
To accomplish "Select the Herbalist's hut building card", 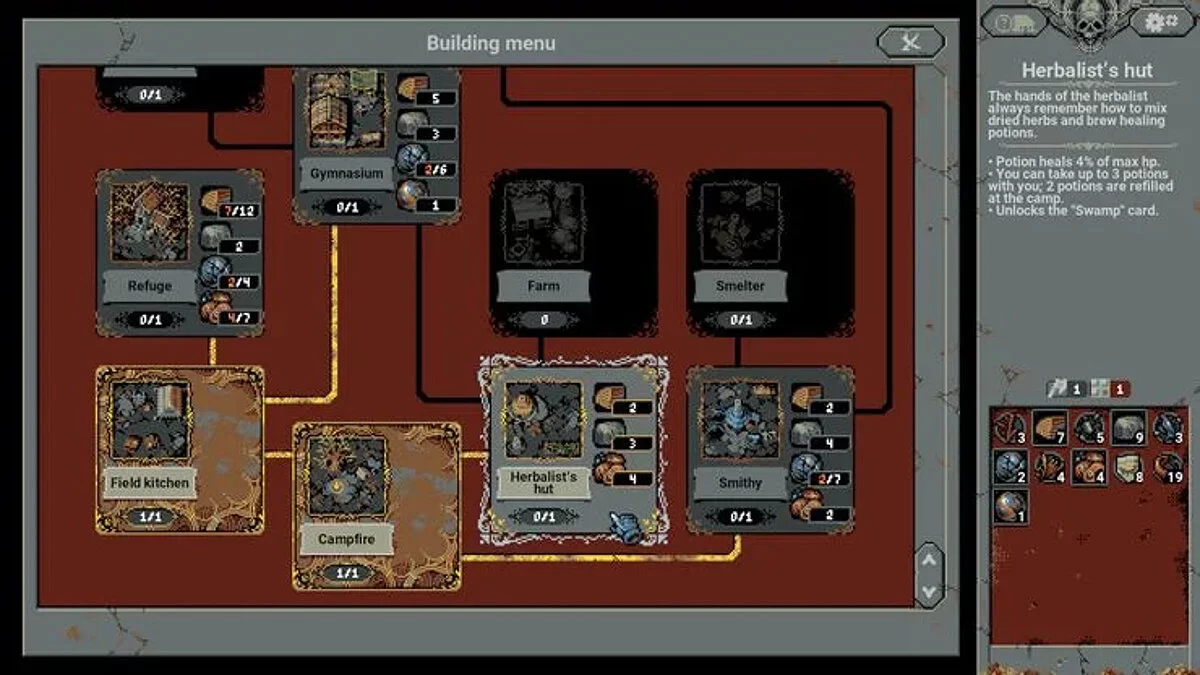I will (x=574, y=450).
